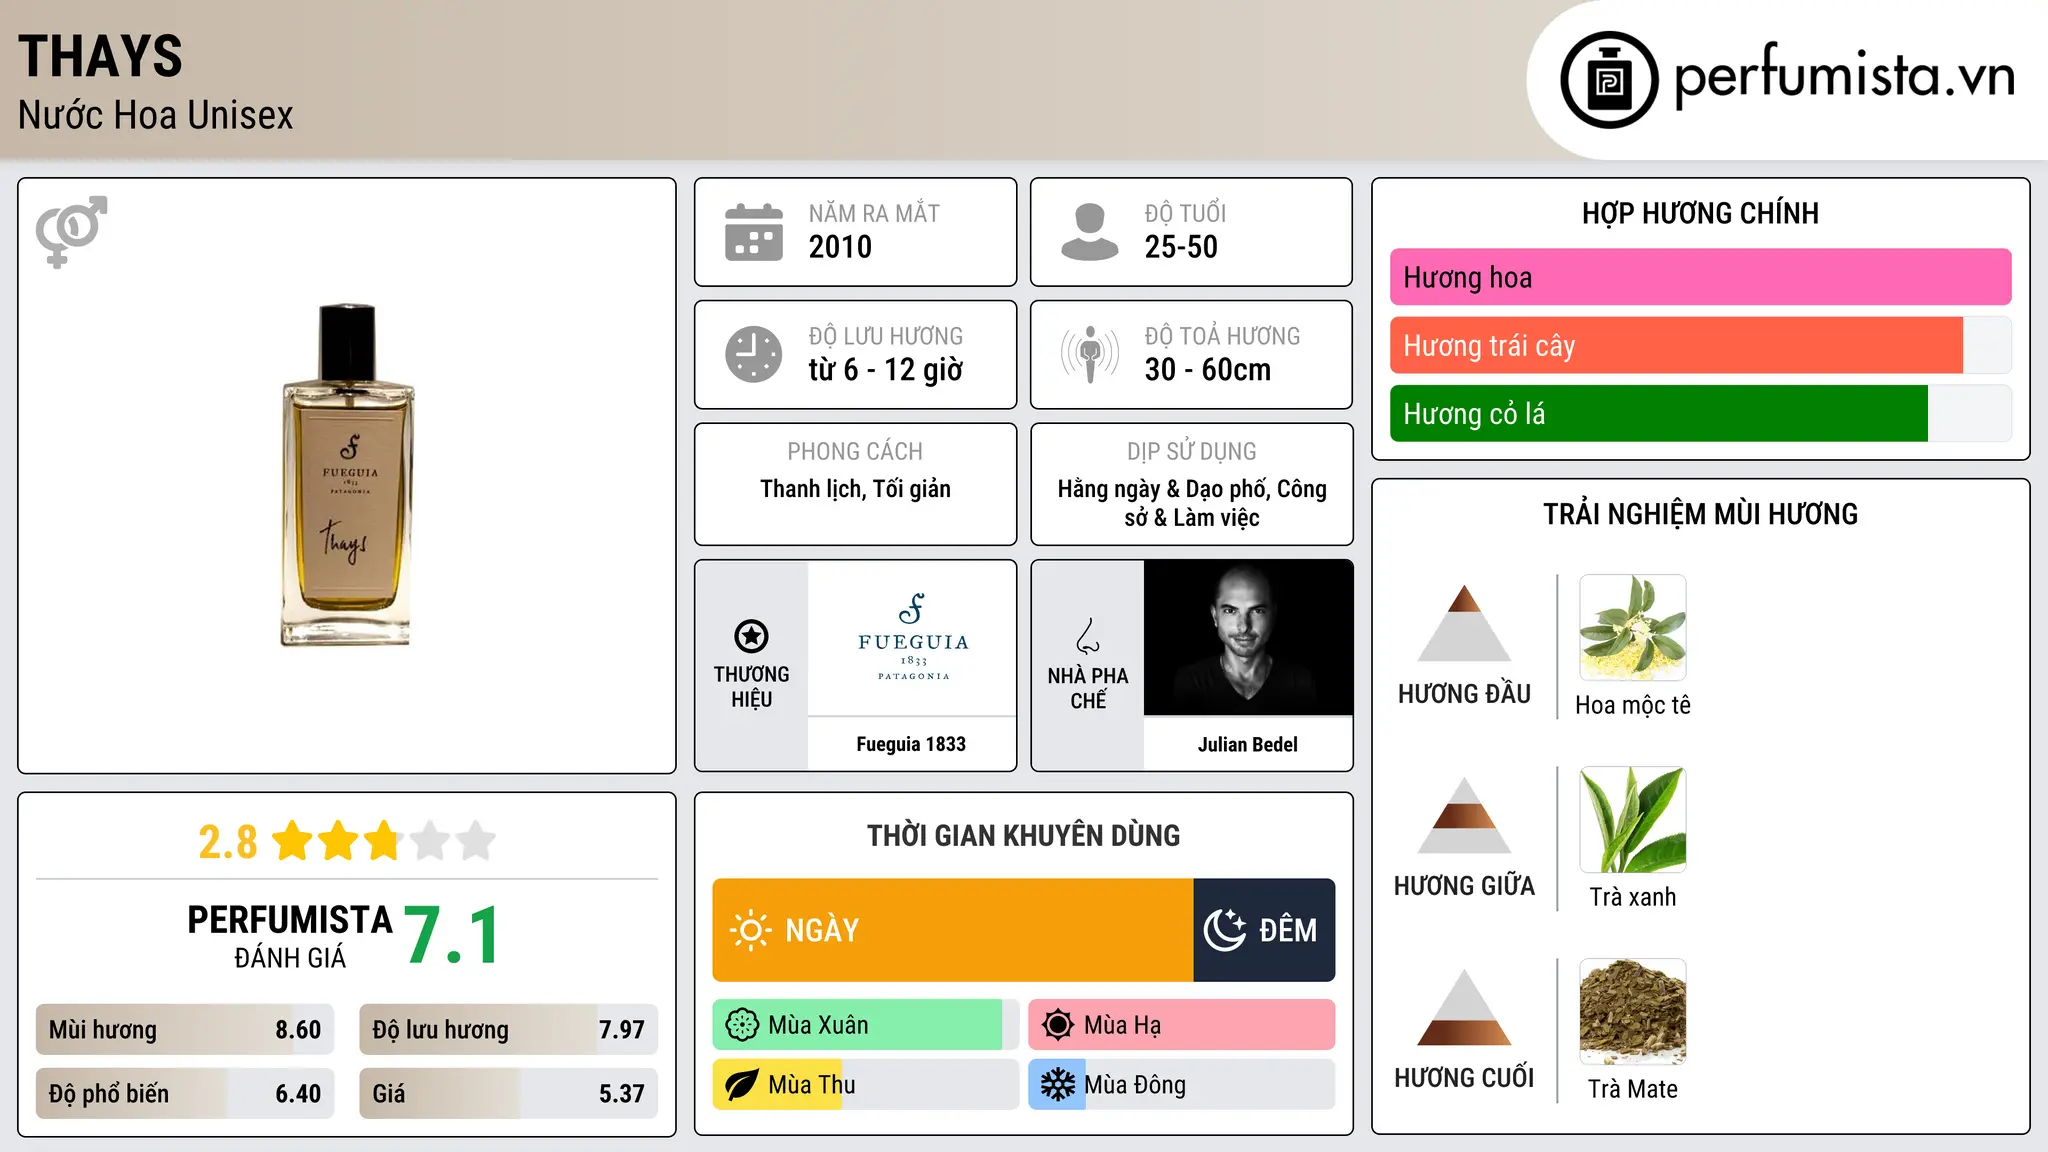Viewport: 2048px width, 1152px height.
Task: Open the Julian Bedel portrait photo
Action: point(1248,638)
